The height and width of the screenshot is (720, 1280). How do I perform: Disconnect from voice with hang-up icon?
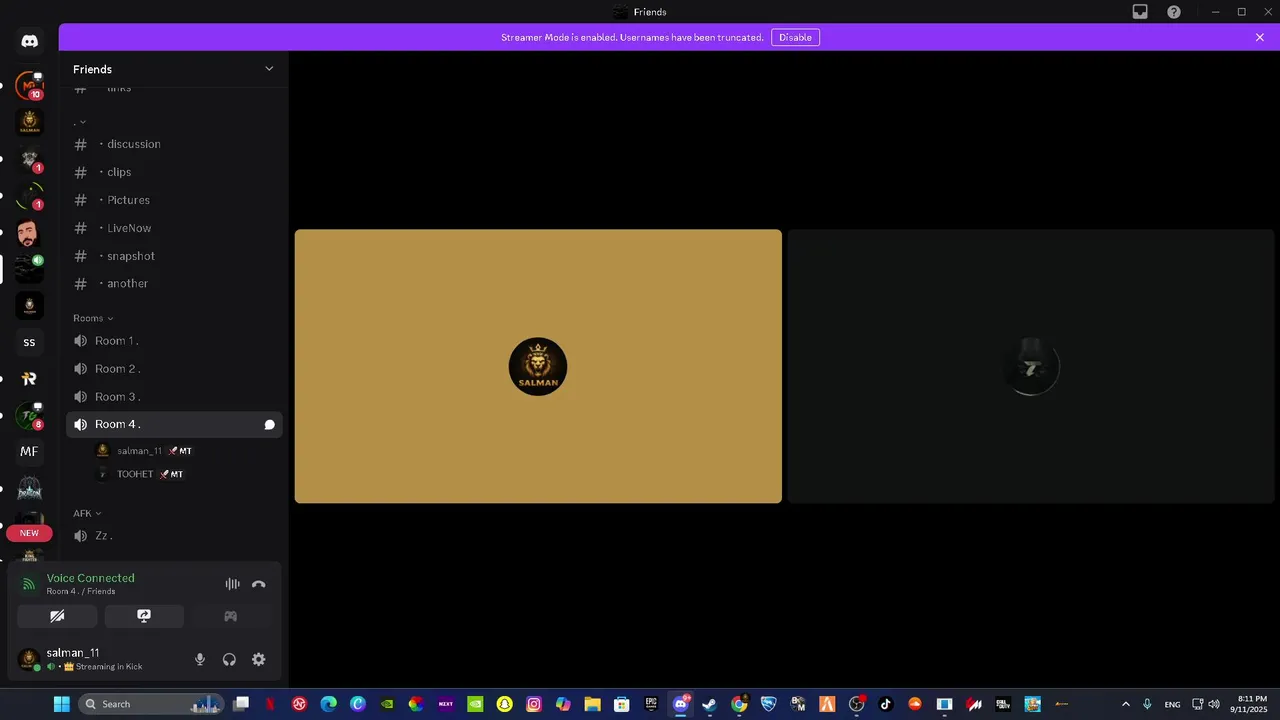pyautogui.click(x=259, y=584)
